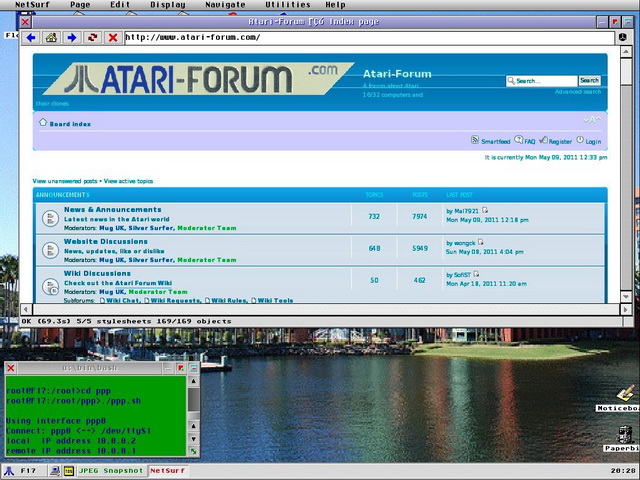Click the Paperbin desktop icon
The width and height of the screenshot is (640, 480).
click(x=624, y=434)
